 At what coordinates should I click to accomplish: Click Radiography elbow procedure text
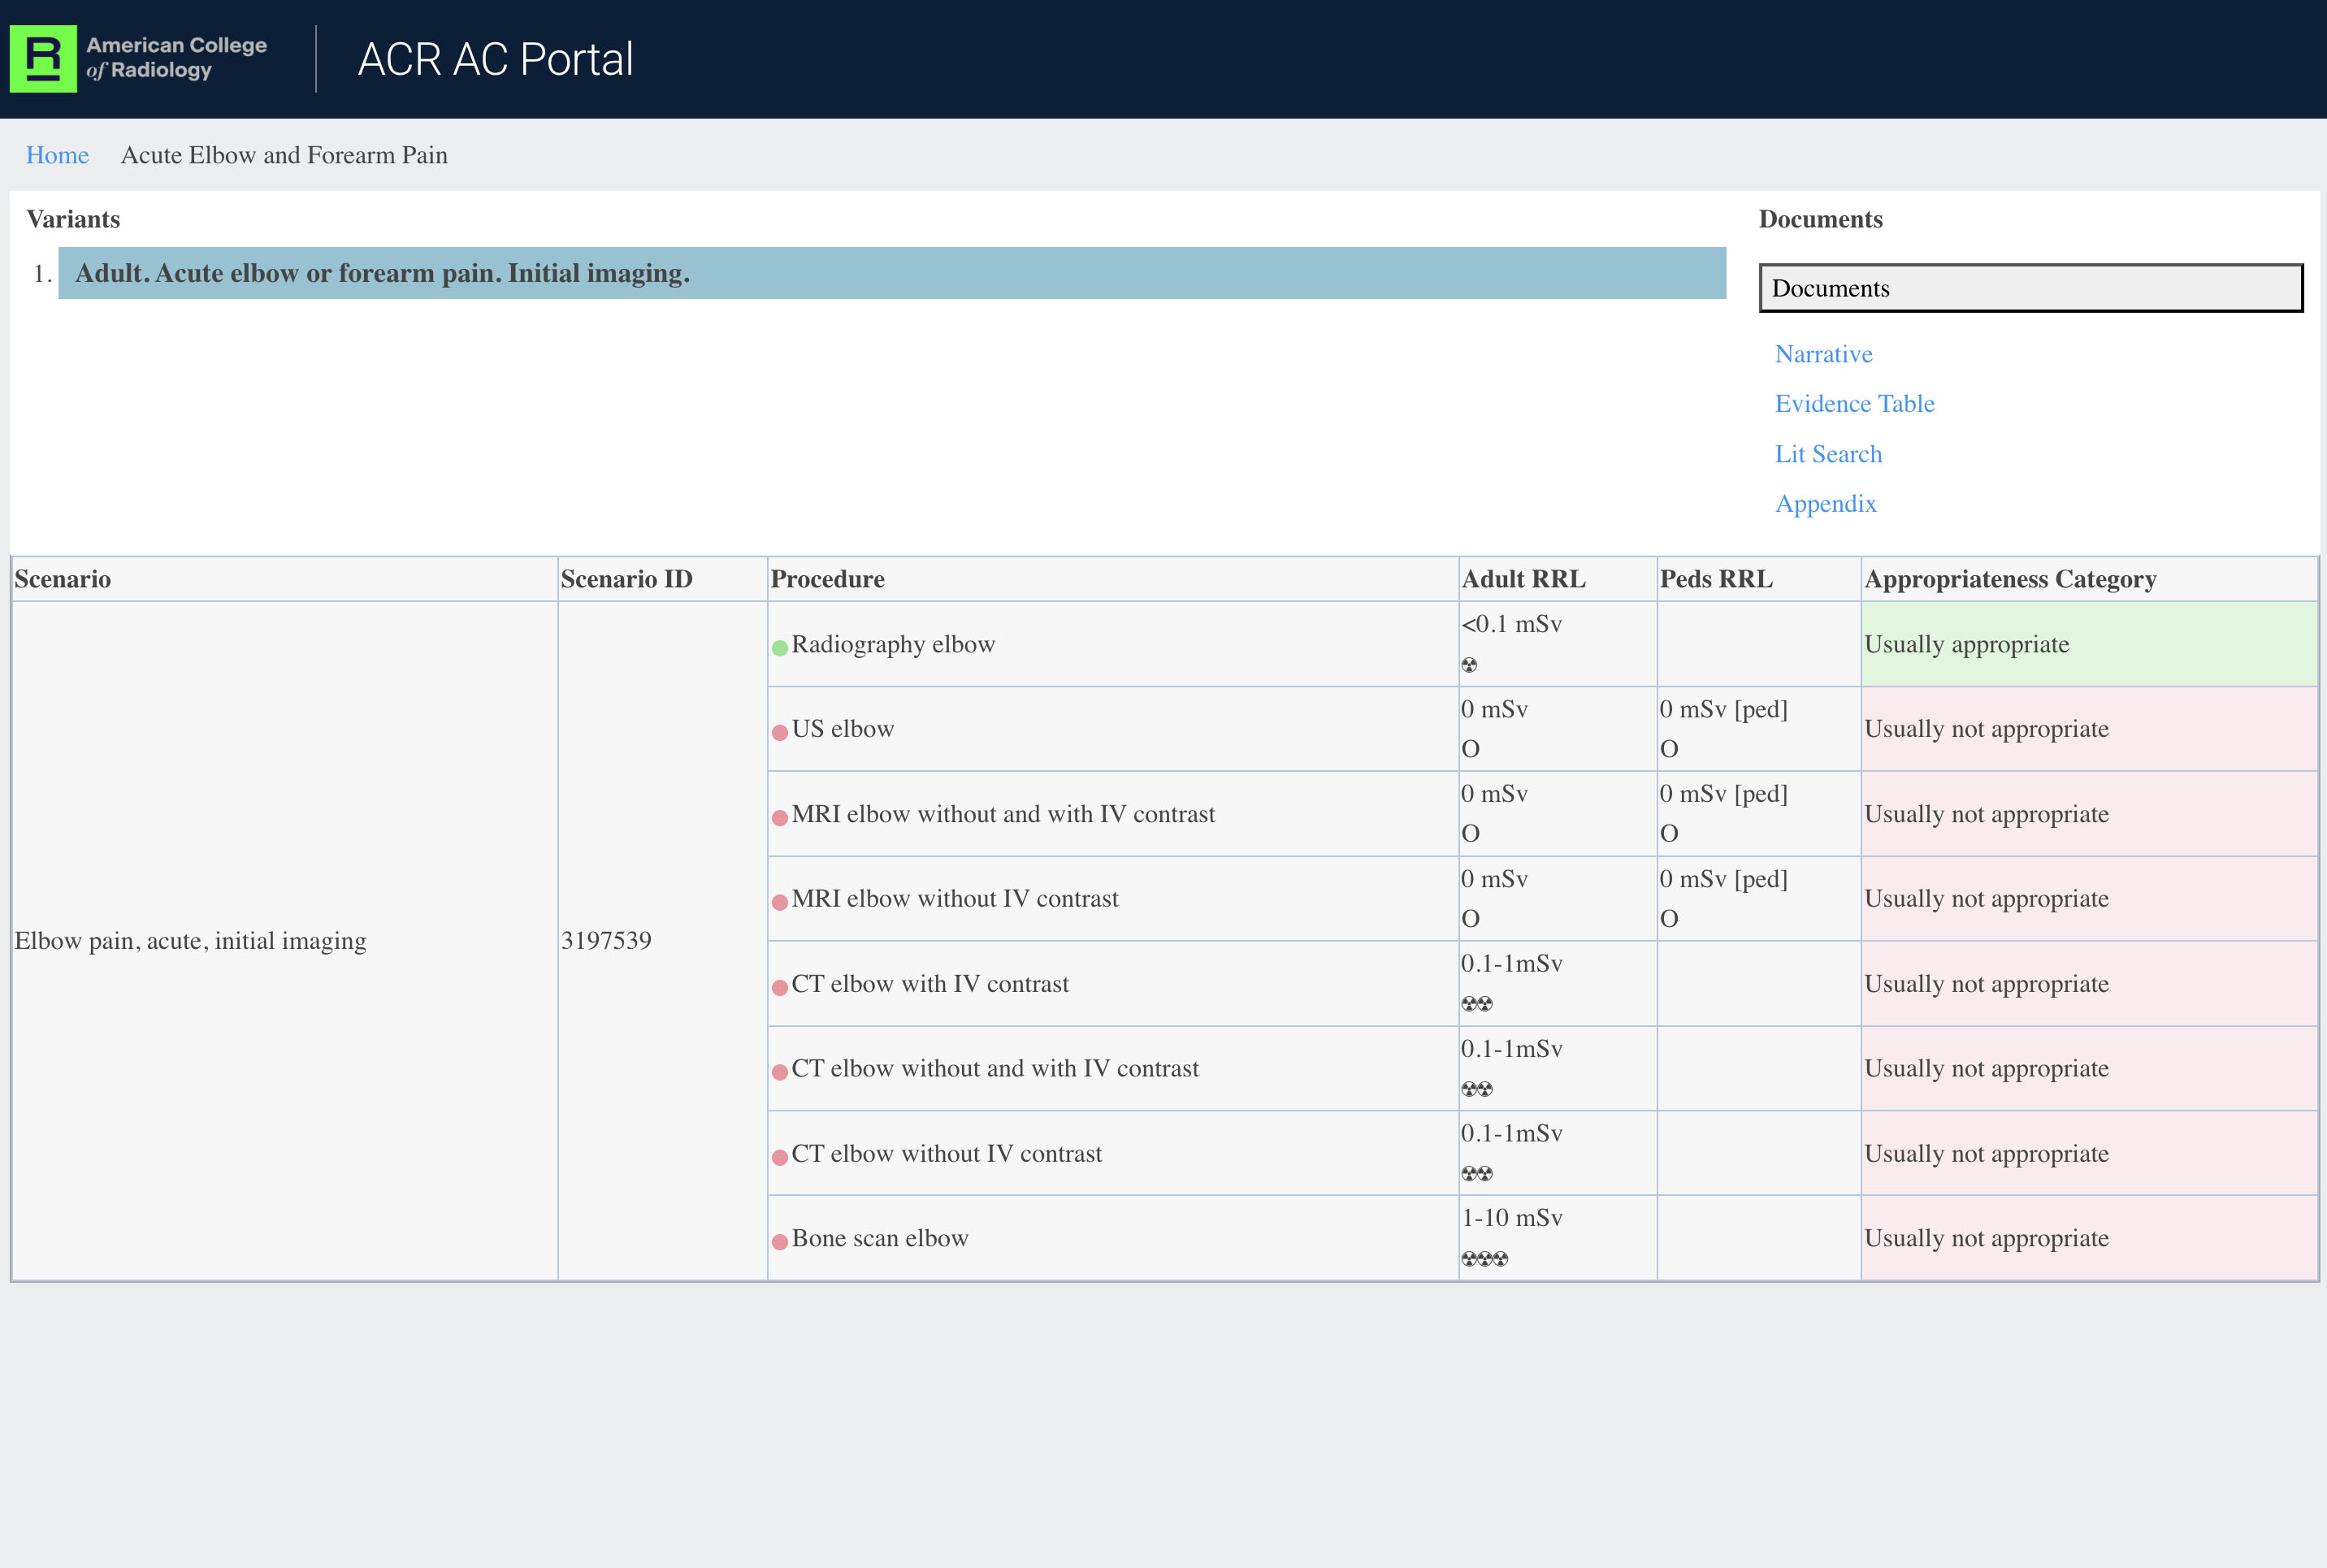(x=893, y=644)
